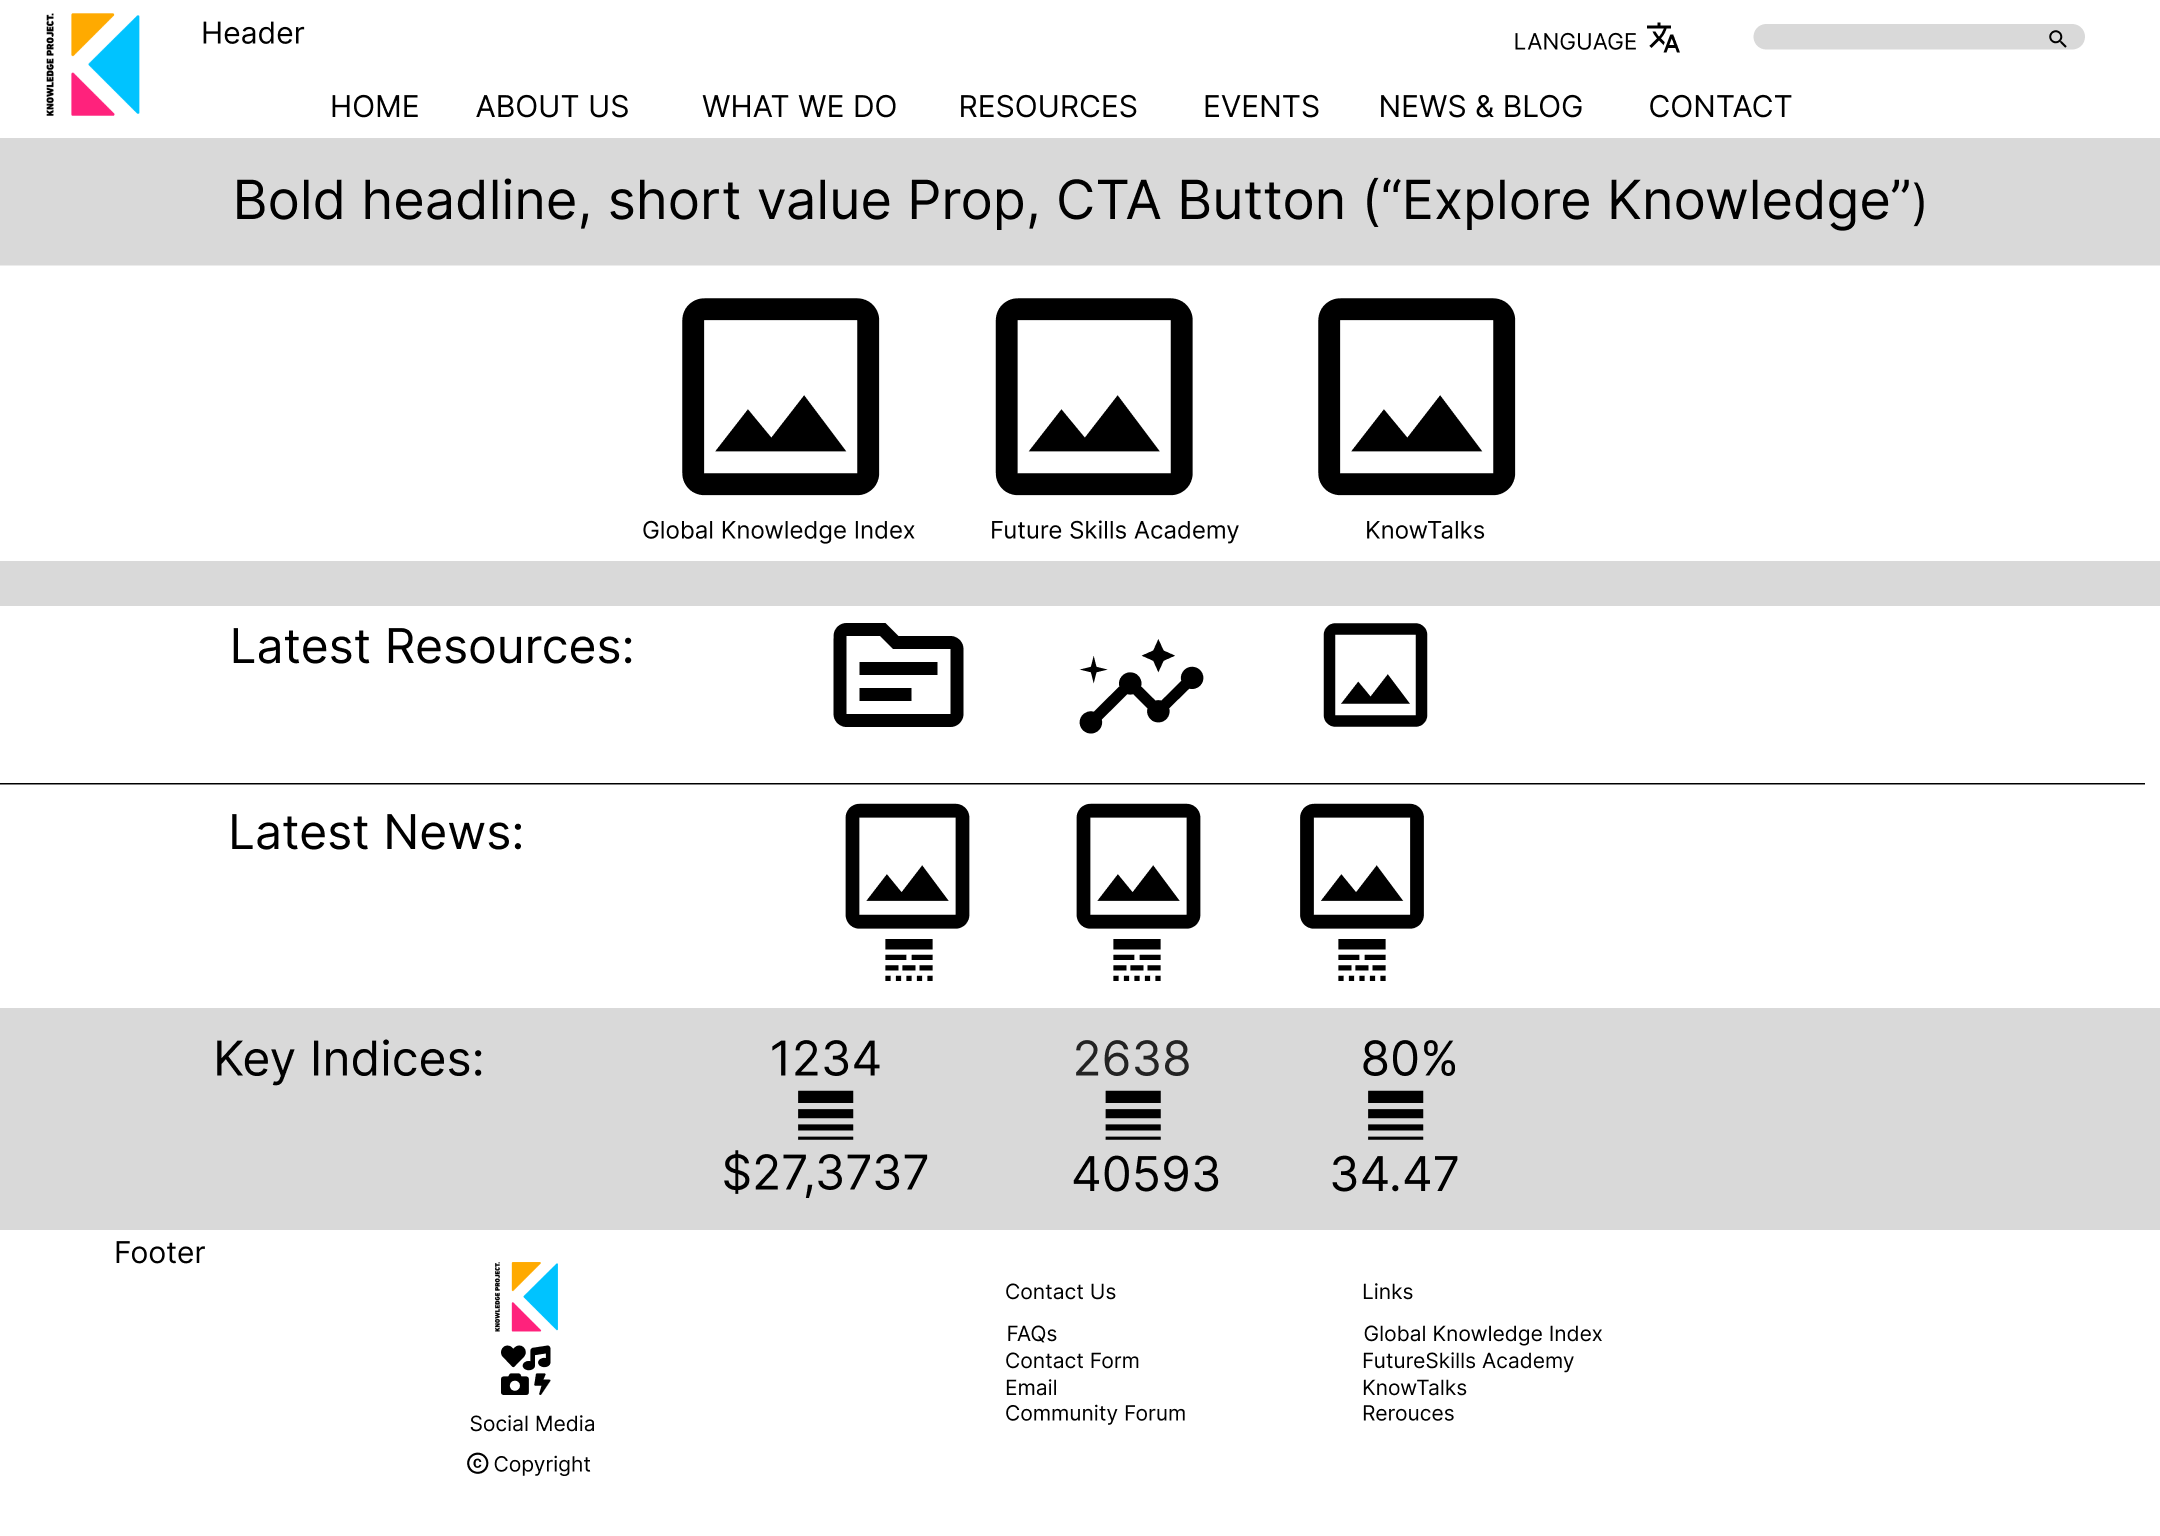Click the magnifier search icon
The width and height of the screenshot is (2160, 1536).
pos(2057,39)
